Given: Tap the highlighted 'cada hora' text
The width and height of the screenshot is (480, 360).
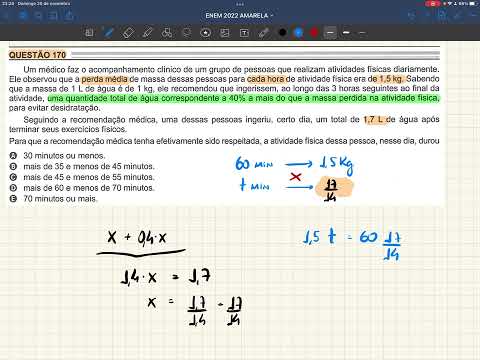Looking at the screenshot, I should pyautogui.click(x=266, y=79).
